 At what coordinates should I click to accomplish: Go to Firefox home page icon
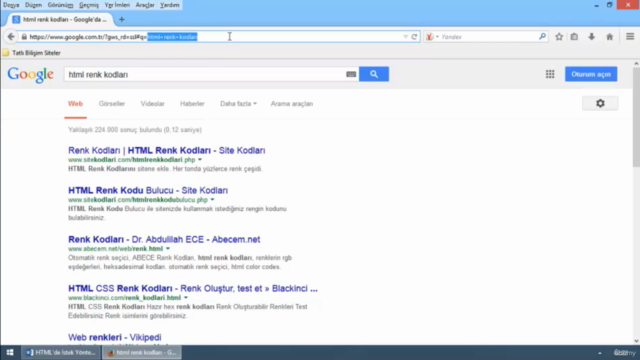[609, 37]
